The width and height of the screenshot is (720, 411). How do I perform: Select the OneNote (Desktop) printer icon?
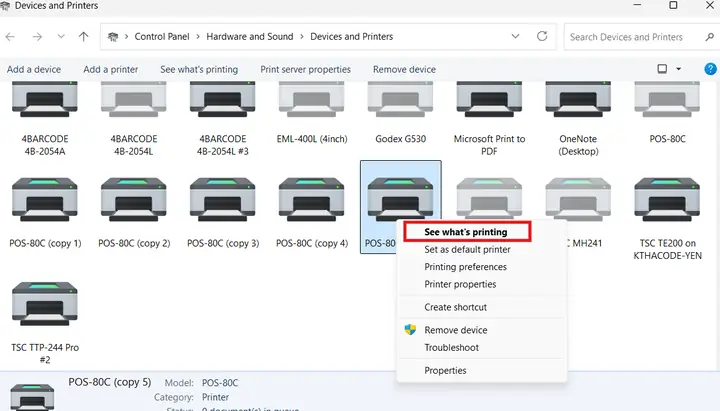578,100
